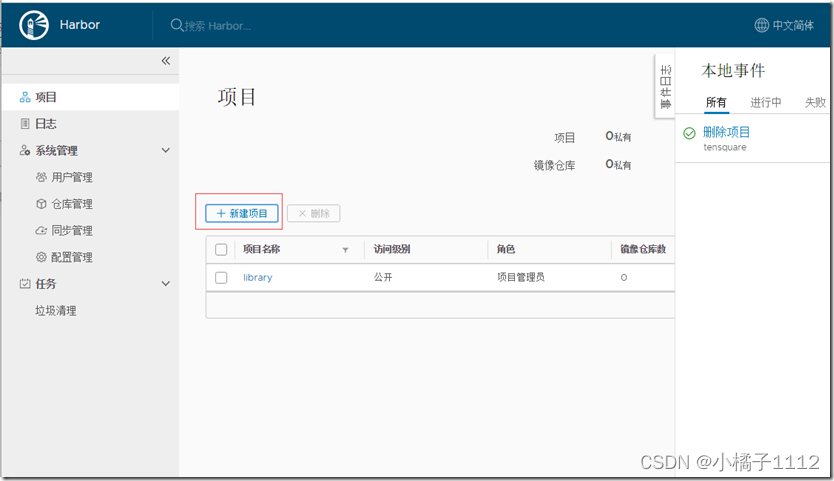This screenshot has height=481, width=834.
Task: Click the 搜索 Harbor search field
Action: [x=218, y=26]
